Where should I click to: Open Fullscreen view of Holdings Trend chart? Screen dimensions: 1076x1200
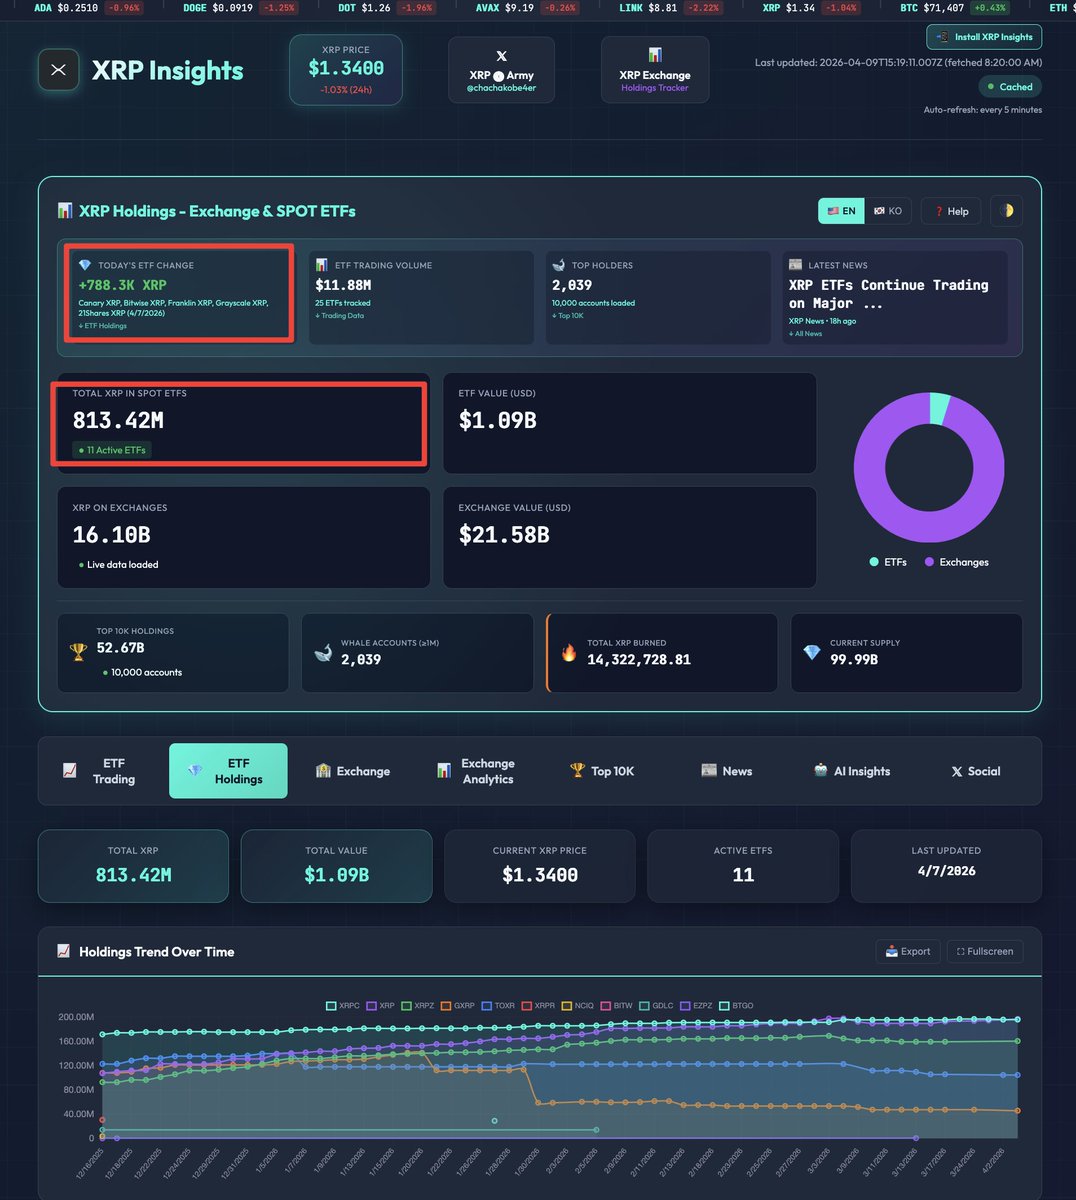point(984,951)
